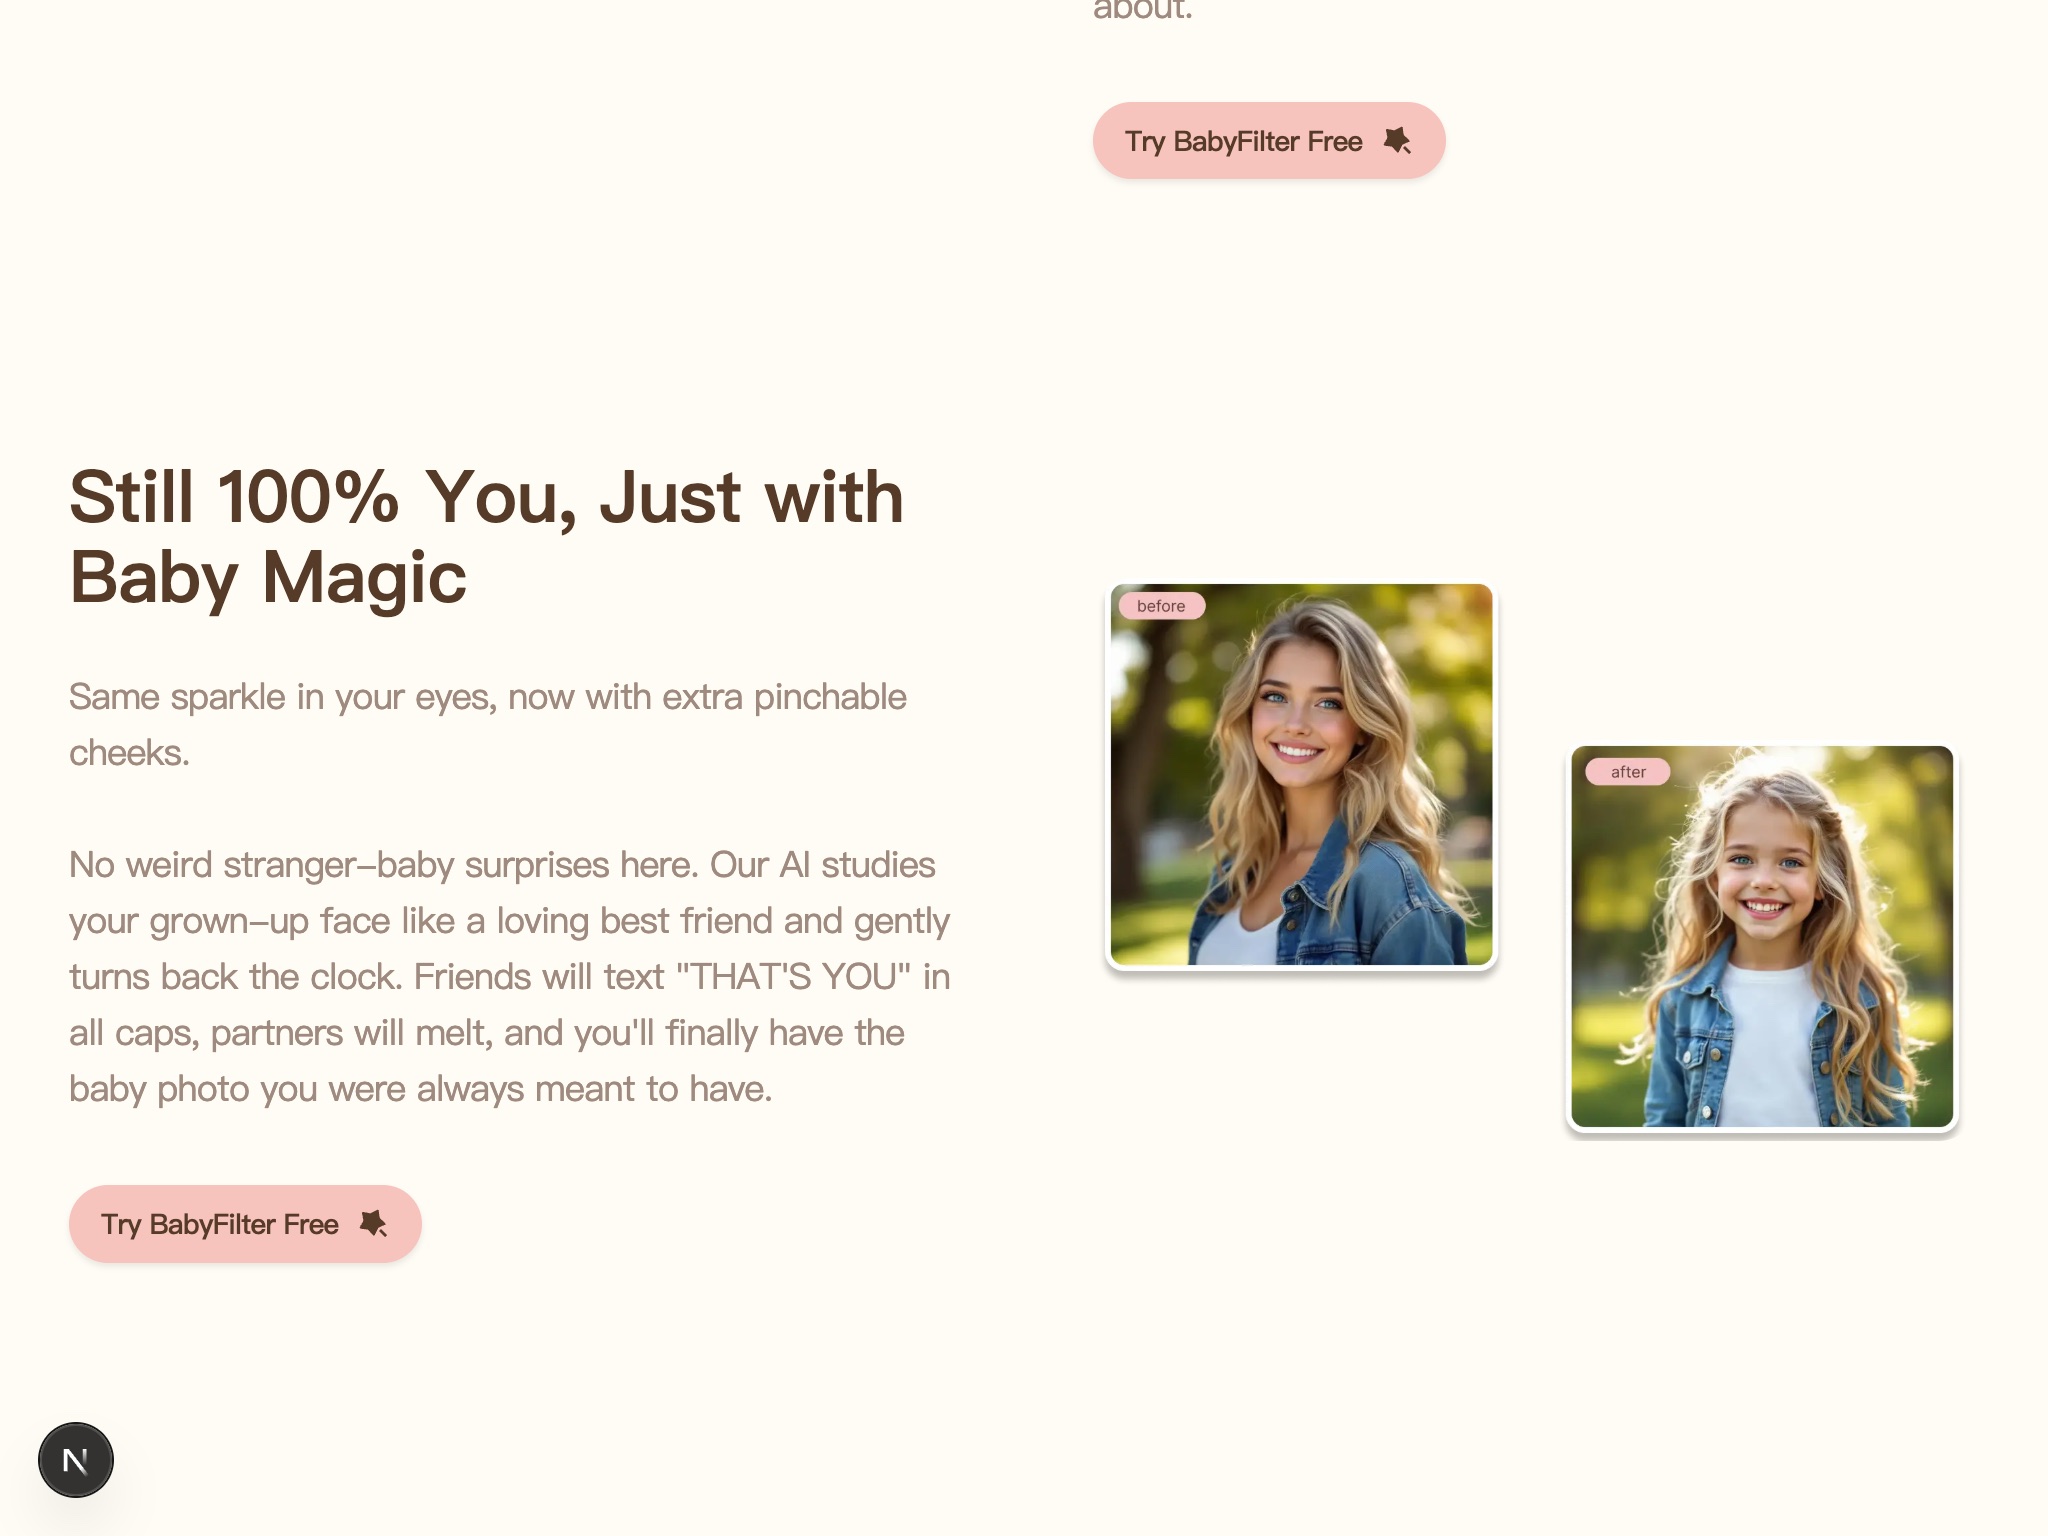2048x1536 pixels.
Task: Click the word "cheeks." in the subtitle
Action: [129, 753]
